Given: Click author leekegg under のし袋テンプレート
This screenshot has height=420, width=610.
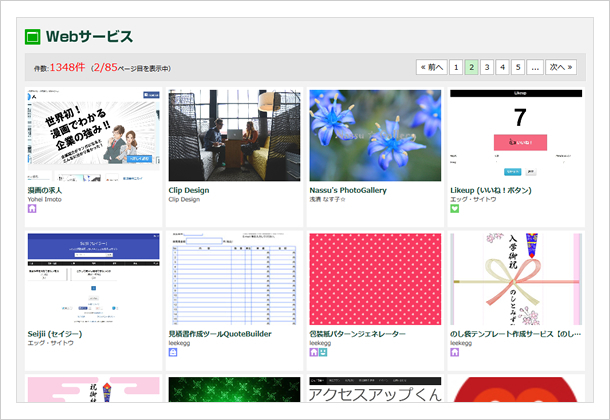Looking at the screenshot, I should click(x=461, y=343).
